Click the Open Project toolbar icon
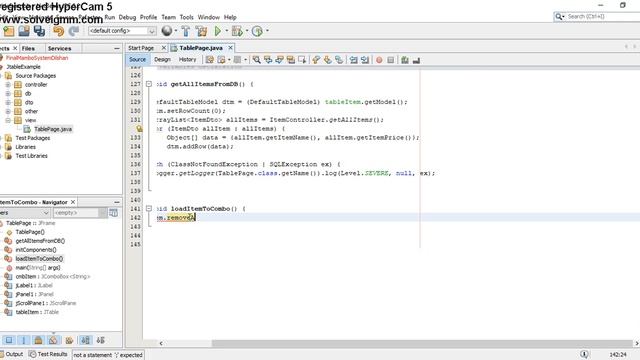640x360 pixels. tap(24, 31)
